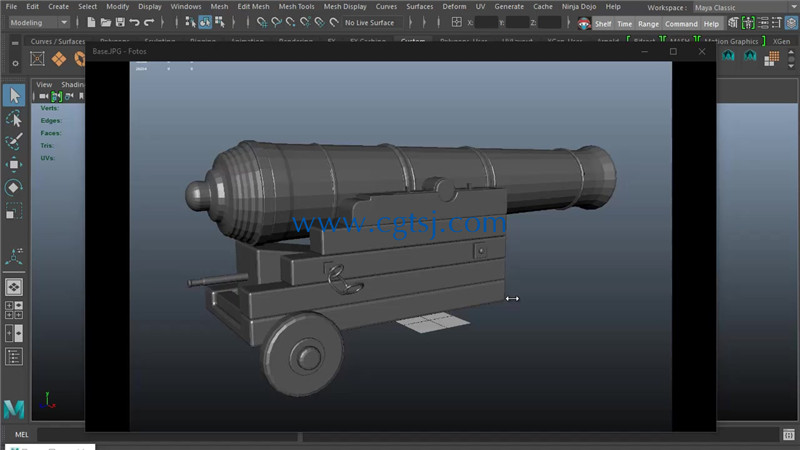Toggle the Modeling Toolkit panel icon
The image size is (800, 450).
(733, 23)
